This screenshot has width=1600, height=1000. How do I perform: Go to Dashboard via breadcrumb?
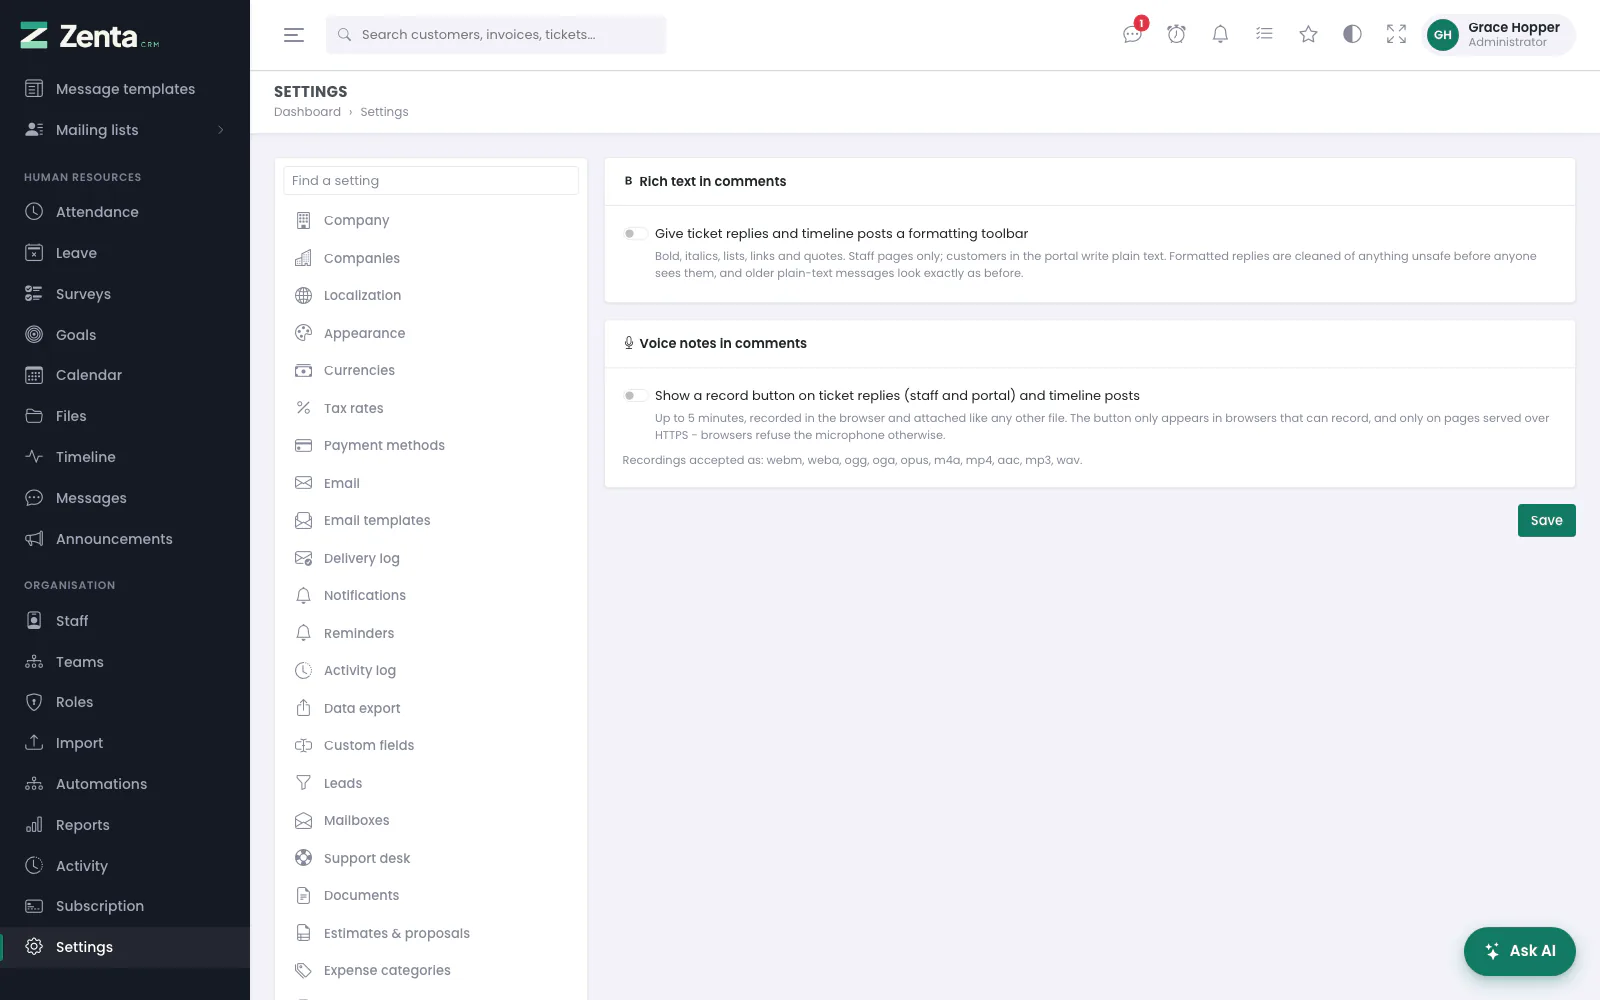point(307,112)
